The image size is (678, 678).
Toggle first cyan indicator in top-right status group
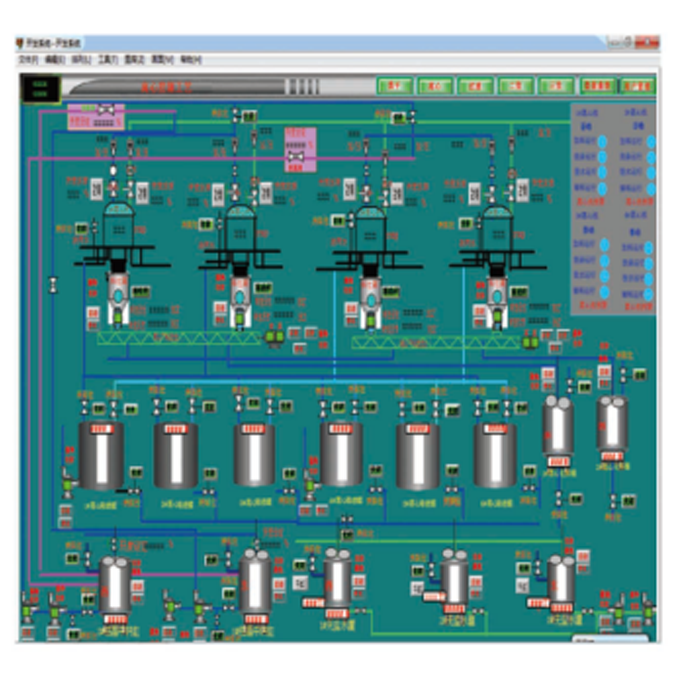click(x=651, y=142)
